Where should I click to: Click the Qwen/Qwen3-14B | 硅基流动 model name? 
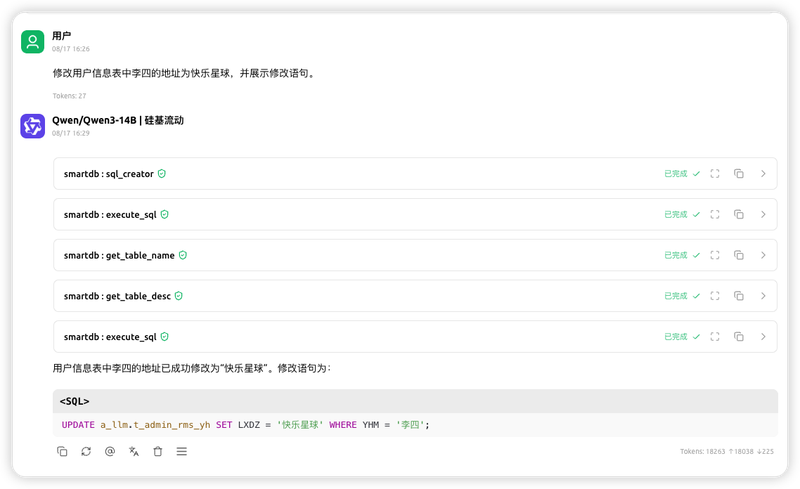coord(118,120)
